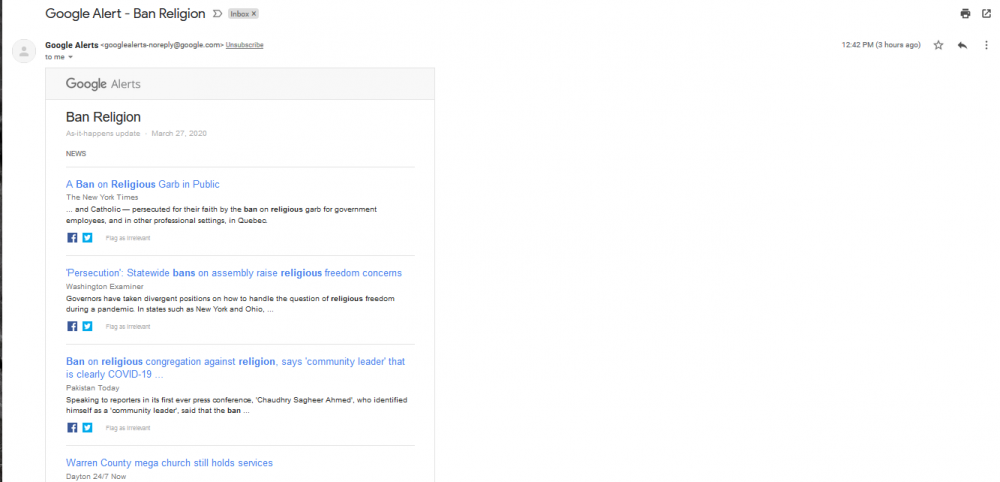Click the sender's profile avatar
Image resolution: width=1000 pixels, height=482 pixels.
tap(24, 51)
